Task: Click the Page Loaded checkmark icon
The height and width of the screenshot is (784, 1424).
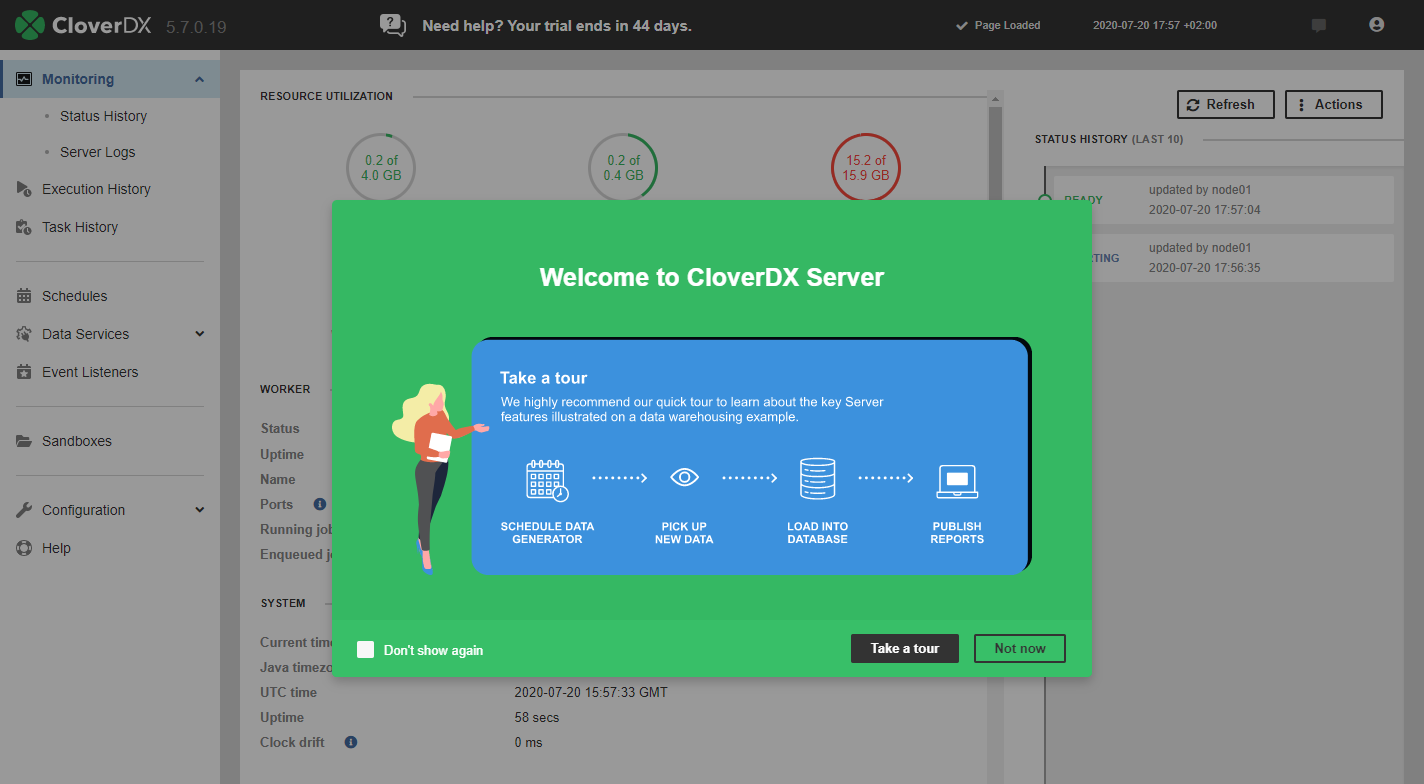Action: click(x=962, y=25)
